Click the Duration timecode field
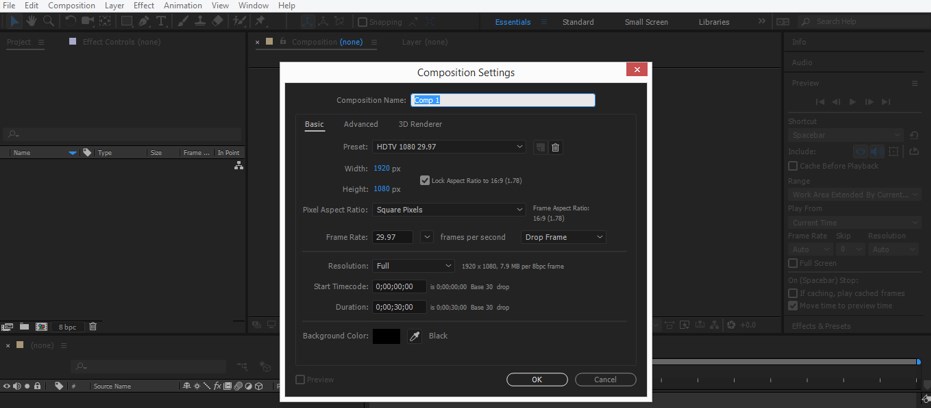Image resolution: width=931 pixels, height=408 pixels. [x=400, y=307]
